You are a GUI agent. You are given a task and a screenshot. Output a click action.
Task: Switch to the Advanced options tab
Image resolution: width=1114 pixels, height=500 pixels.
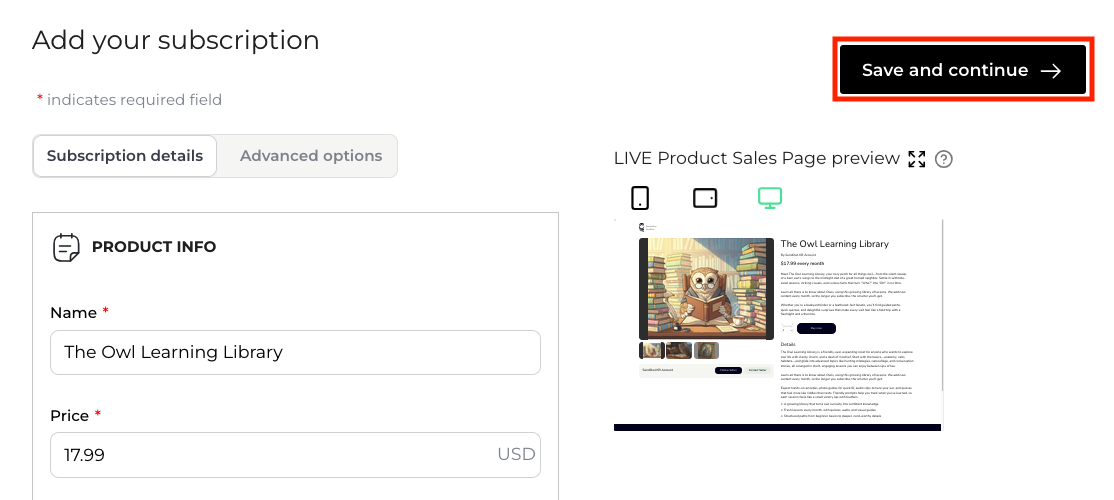pyautogui.click(x=310, y=156)
